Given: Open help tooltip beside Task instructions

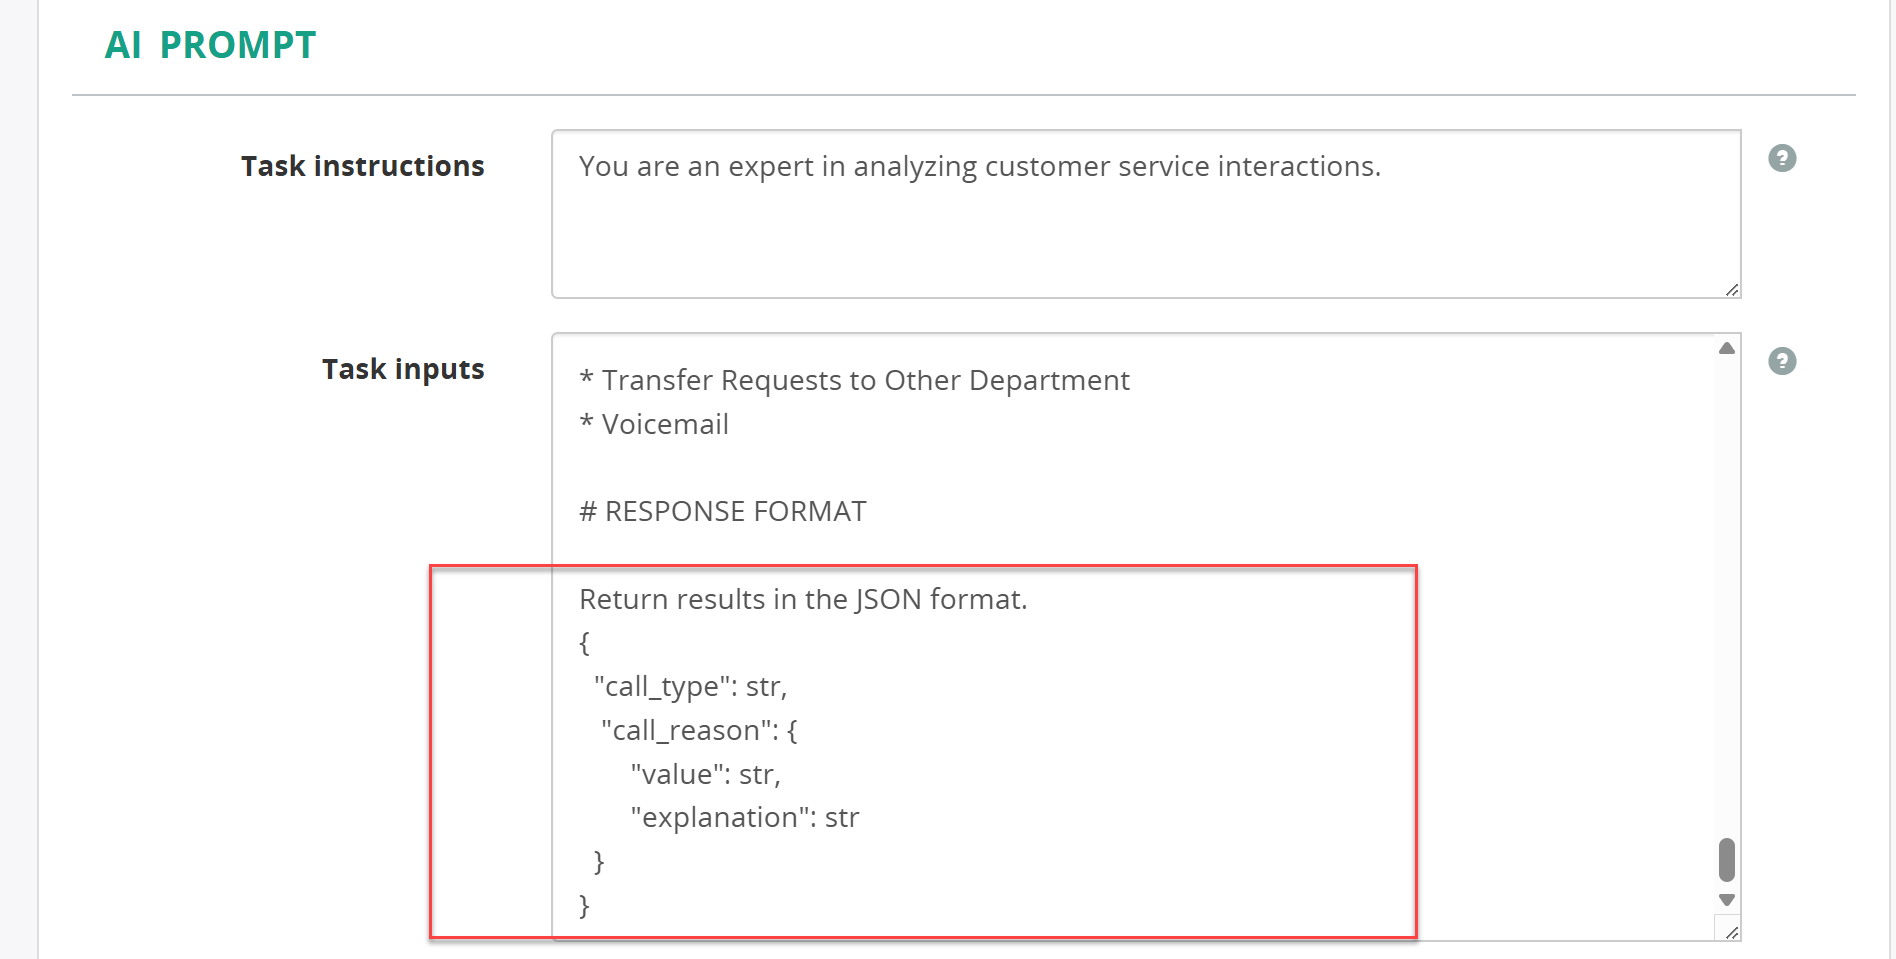Looking at the screenshot, I should 1782,158.
